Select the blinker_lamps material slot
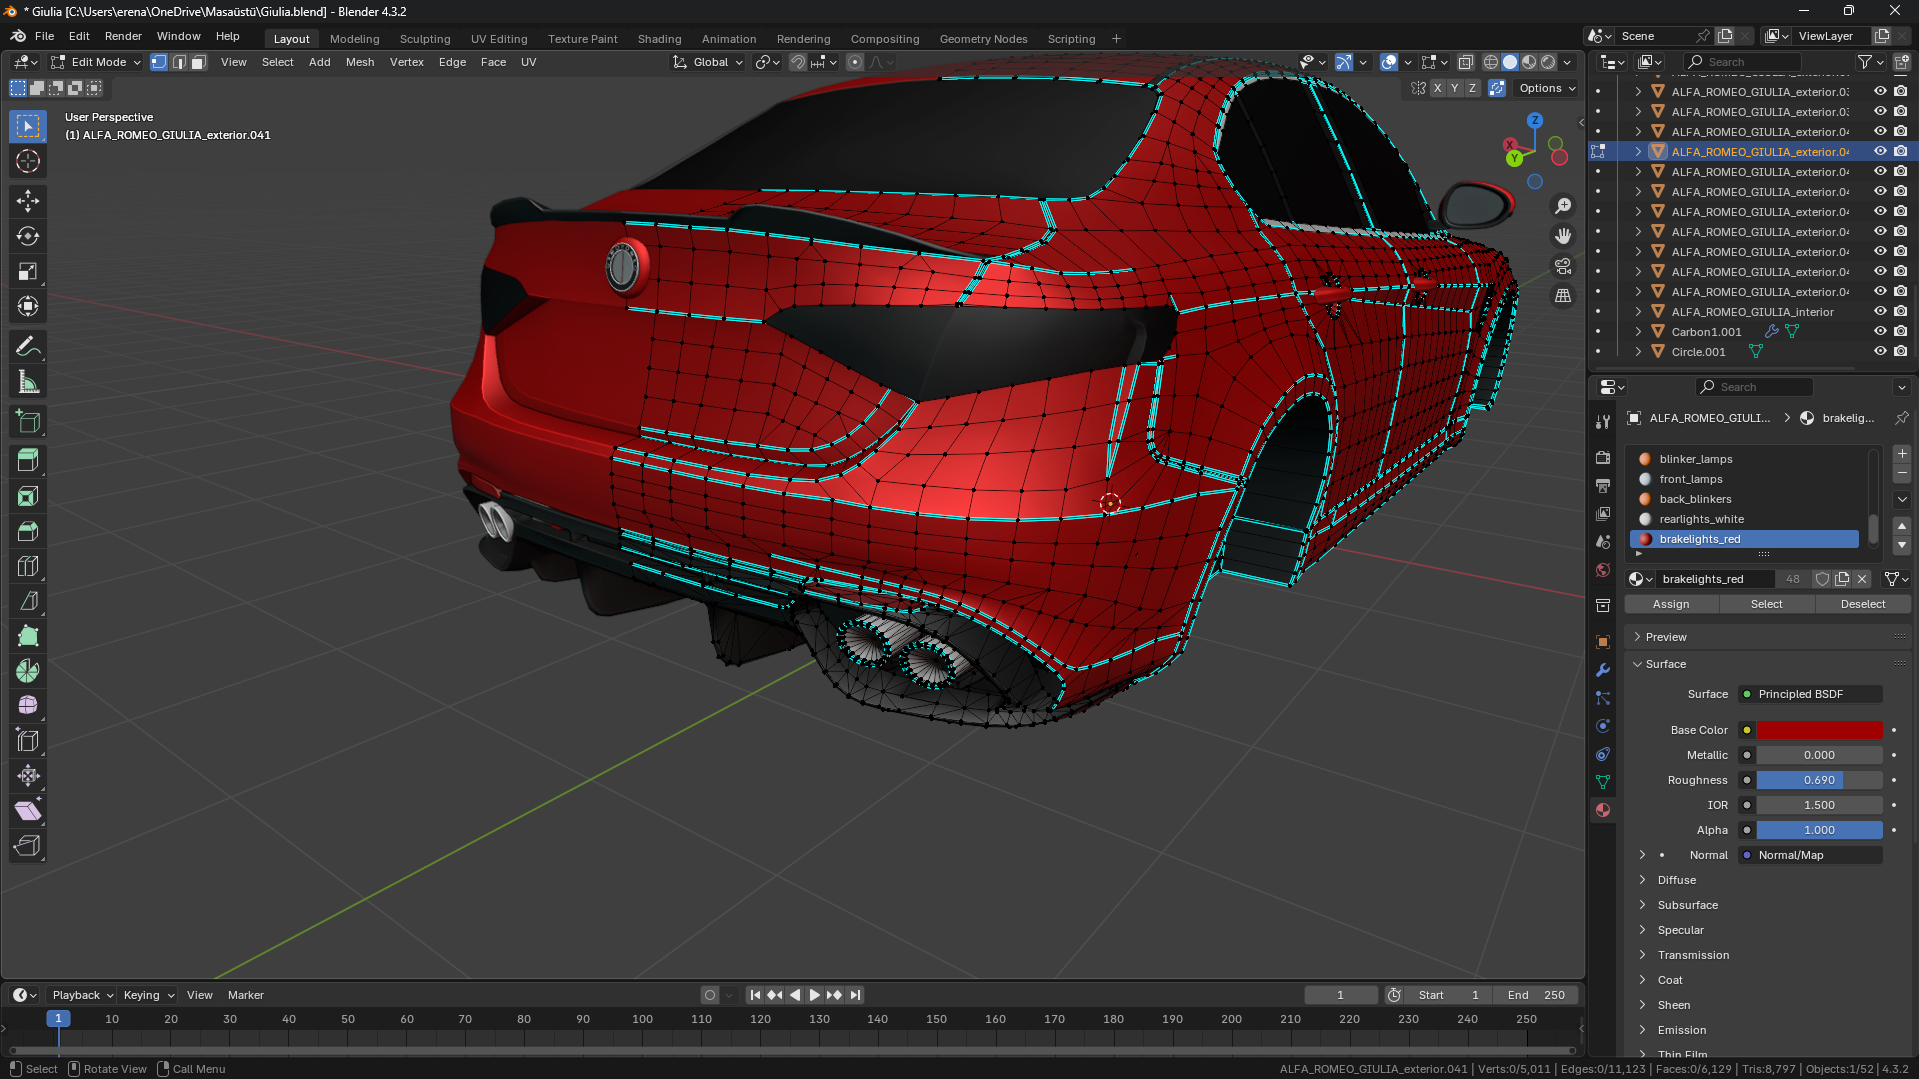 pyautogui.click(x=1746, y=459)
